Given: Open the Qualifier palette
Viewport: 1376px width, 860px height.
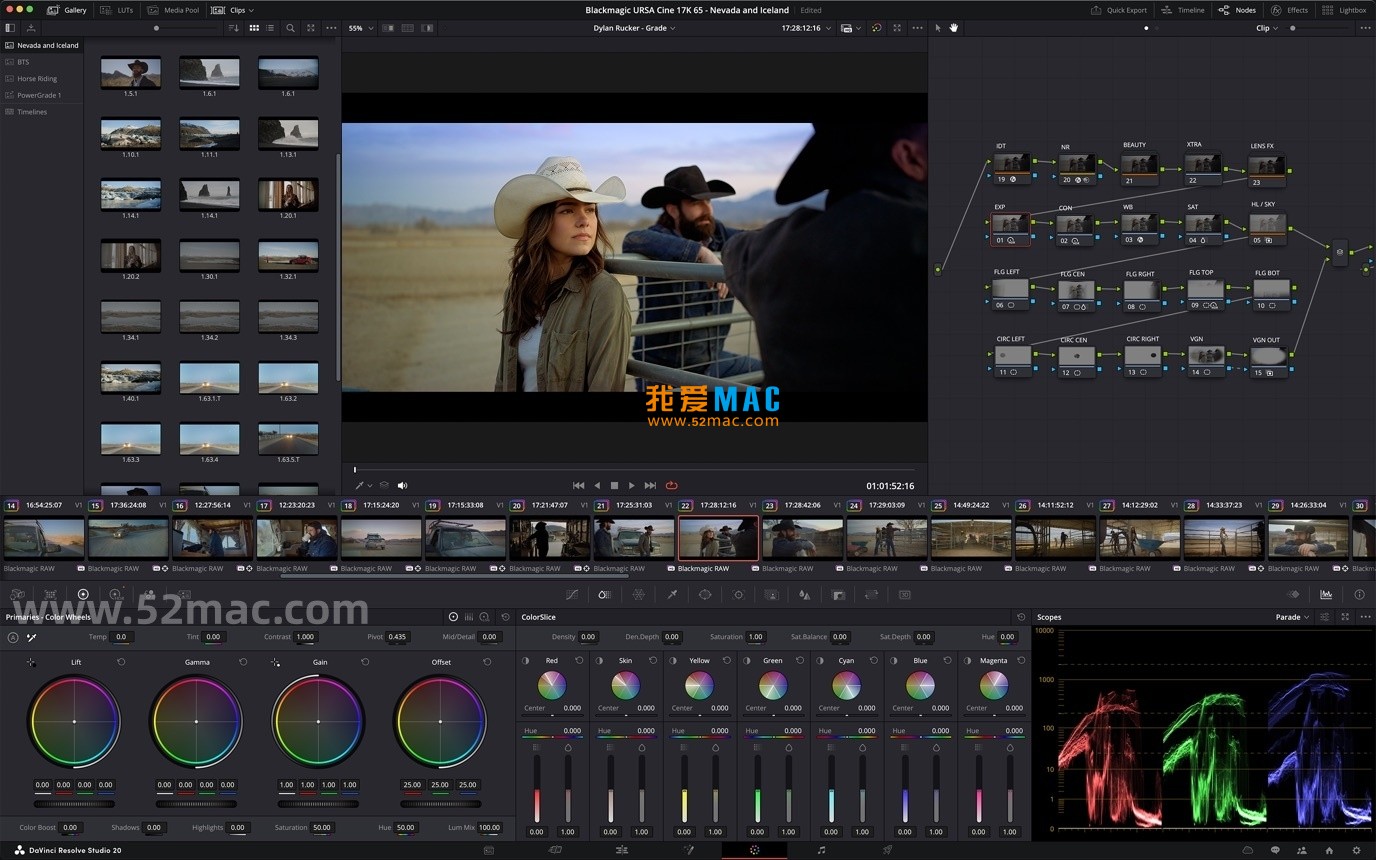Looking at the screenshot, I should point(671,594).
